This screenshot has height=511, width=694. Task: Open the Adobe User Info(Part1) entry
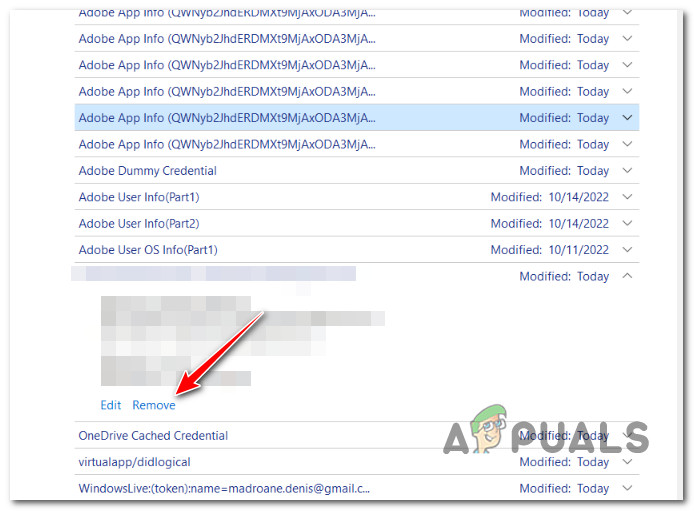[139, 197]
